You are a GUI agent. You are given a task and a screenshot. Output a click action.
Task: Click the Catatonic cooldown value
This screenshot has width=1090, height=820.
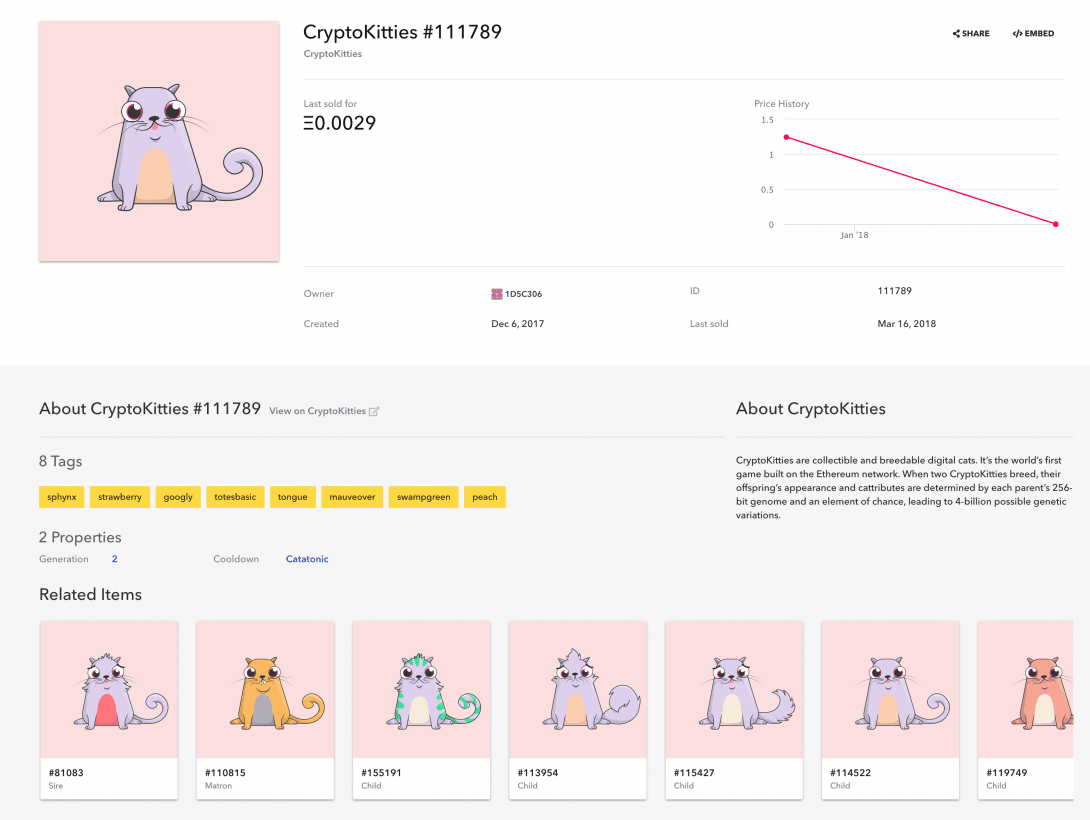click(x=307, y=559)
